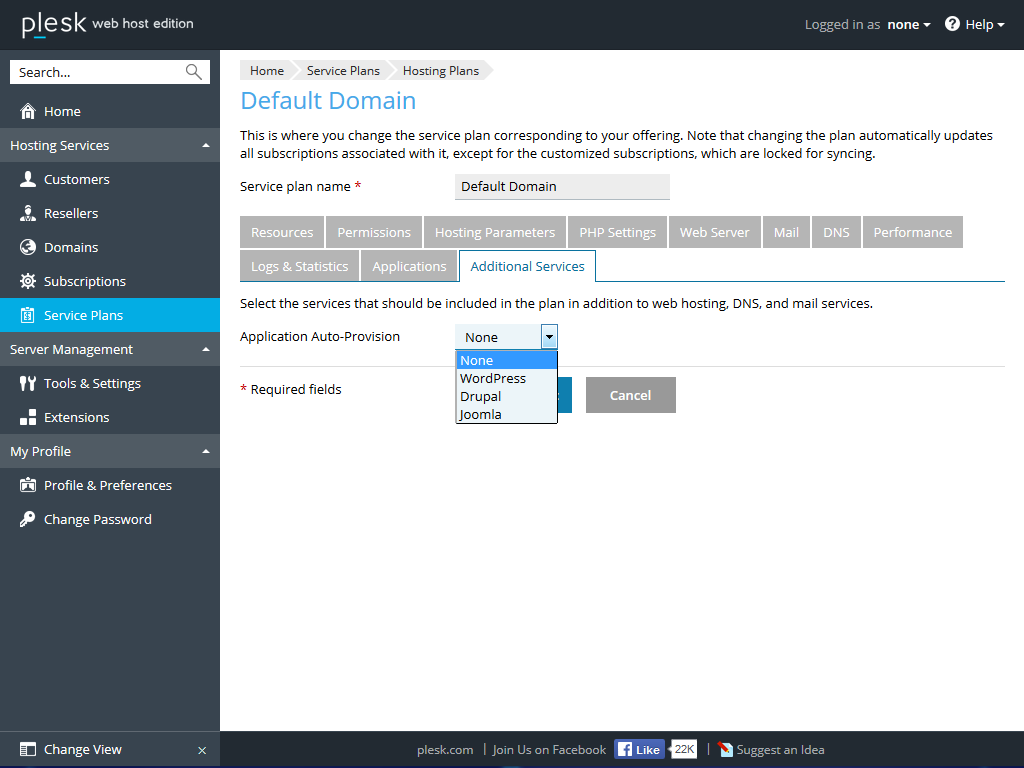This screenshot has height=768, width=1024.
Task: Click the Customers person icon
Action: (27, 179)
